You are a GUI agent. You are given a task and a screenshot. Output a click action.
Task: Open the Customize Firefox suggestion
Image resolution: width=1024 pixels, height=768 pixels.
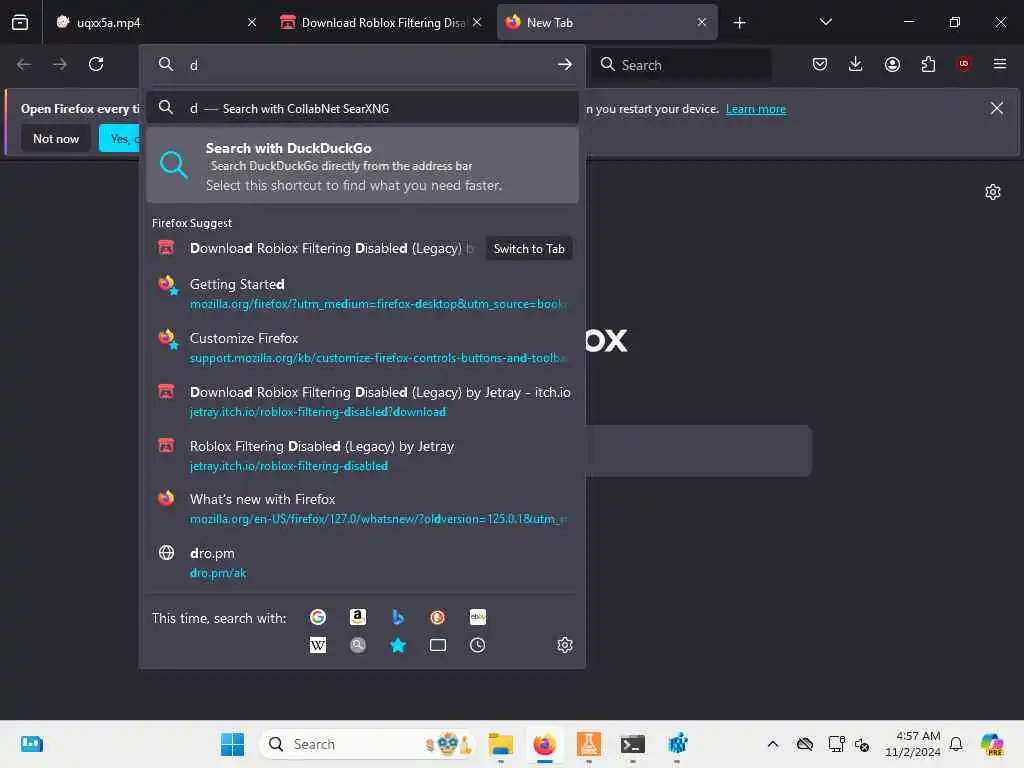click(x=362, y=347)
